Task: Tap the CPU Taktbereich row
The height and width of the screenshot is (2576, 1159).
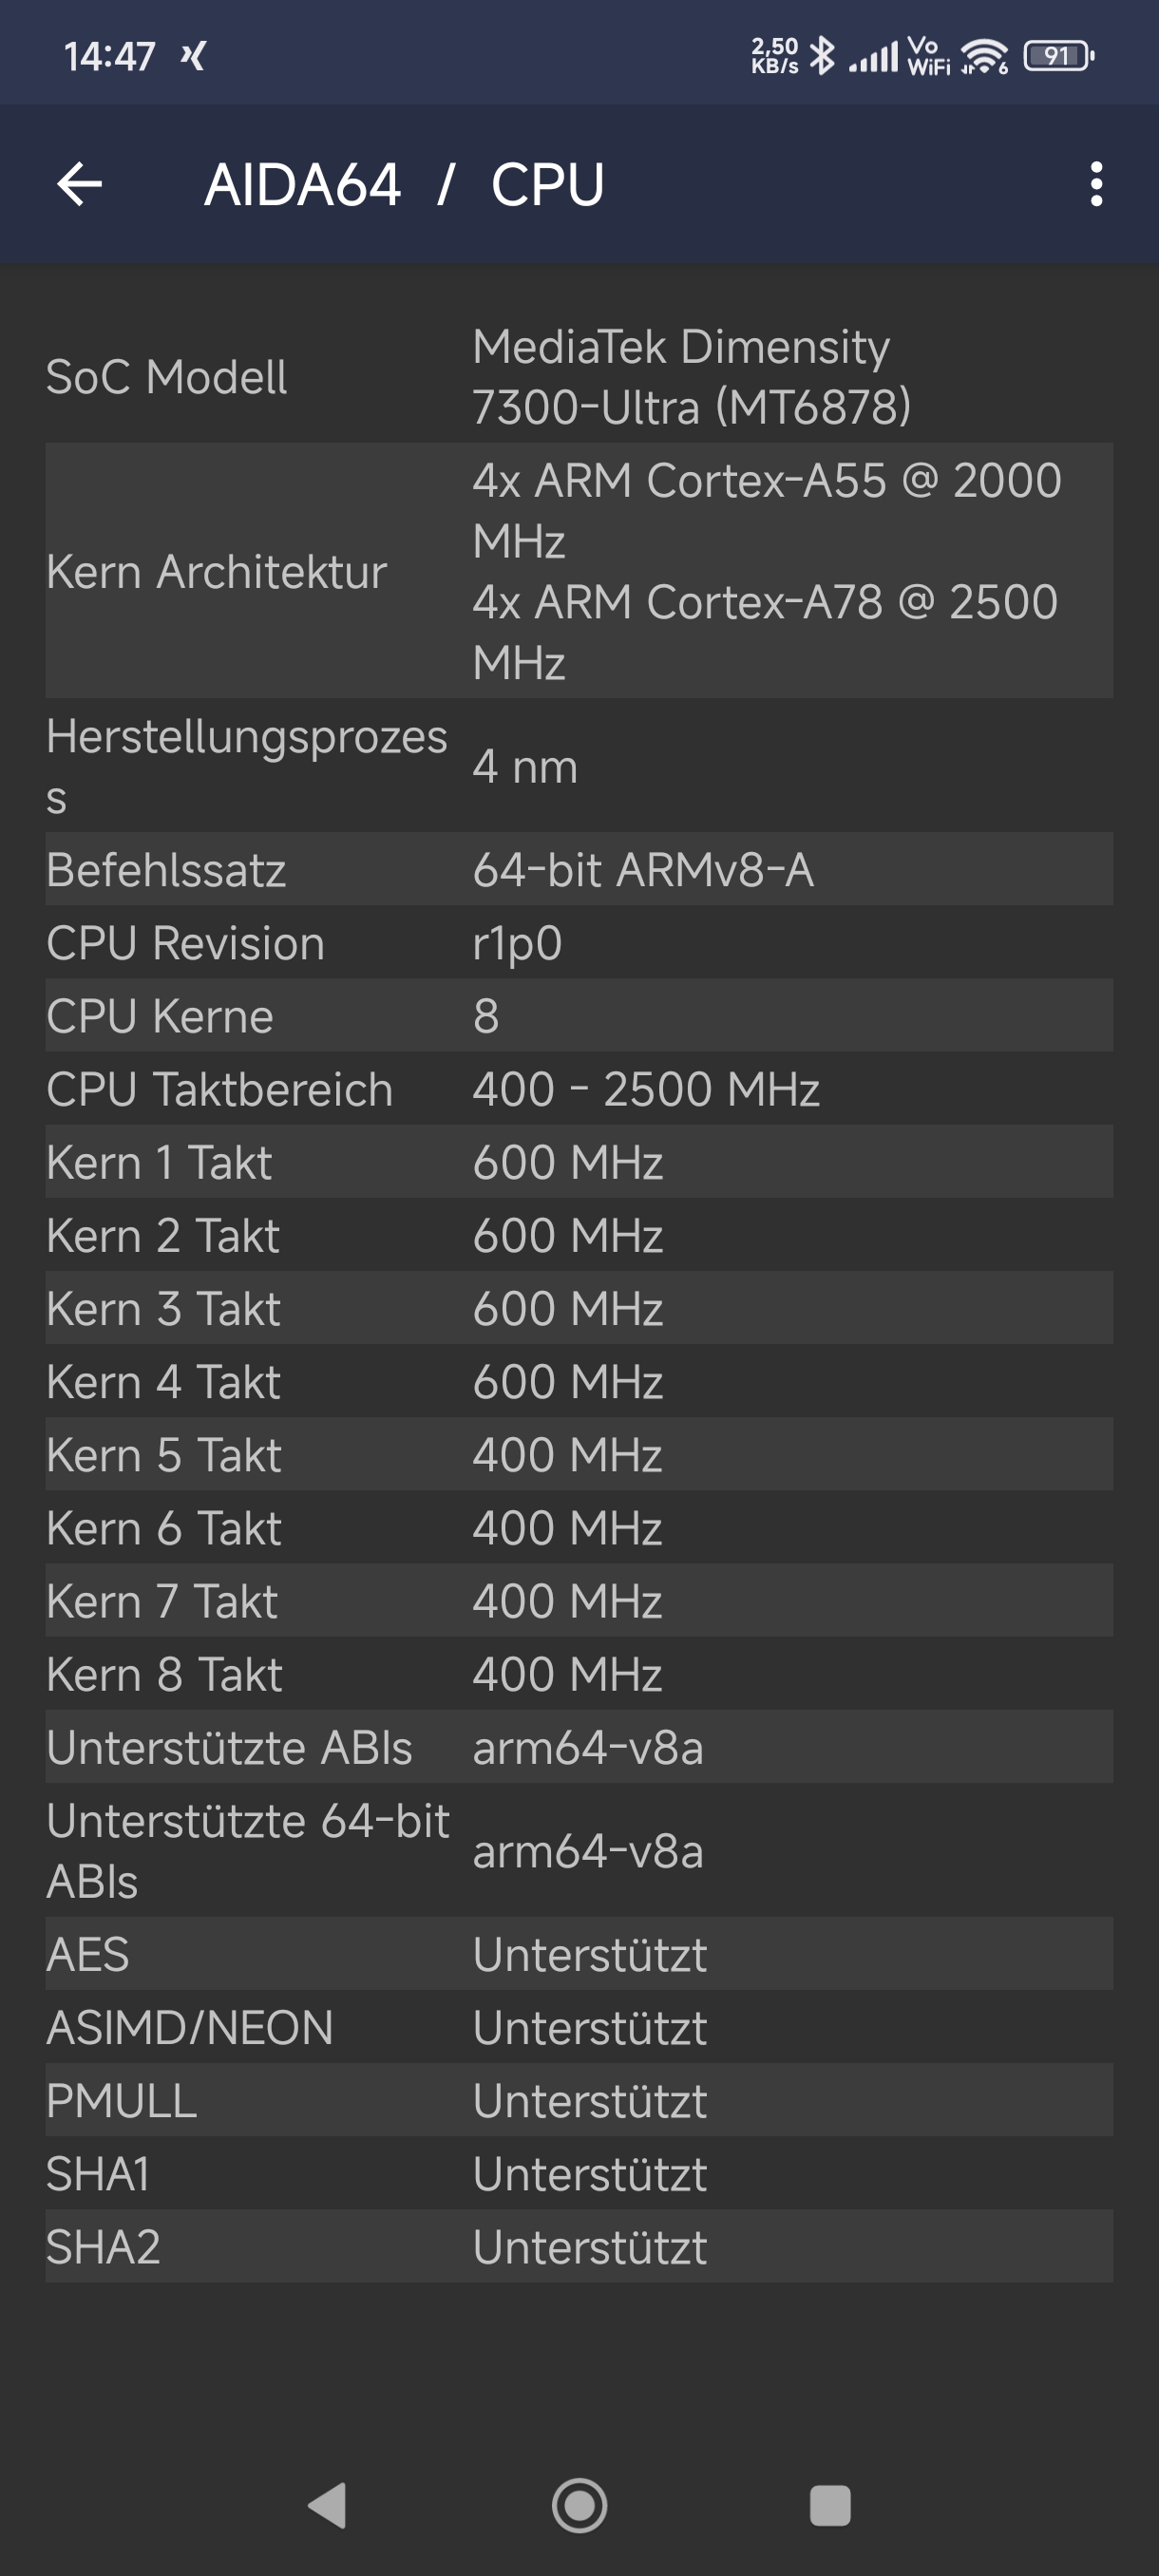Action: pos(579,1089)
